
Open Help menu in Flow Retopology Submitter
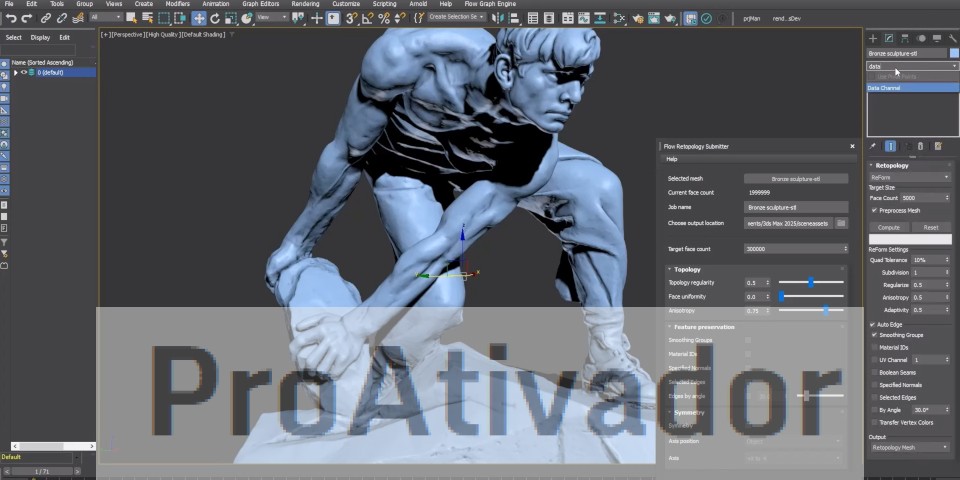coord(672,159)
